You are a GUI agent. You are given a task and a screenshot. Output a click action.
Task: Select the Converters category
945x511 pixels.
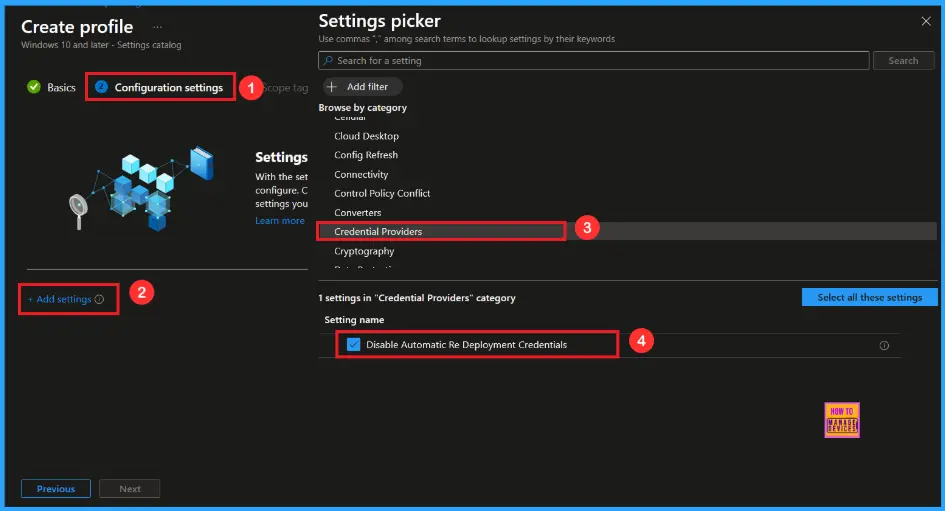click(357, 213)
